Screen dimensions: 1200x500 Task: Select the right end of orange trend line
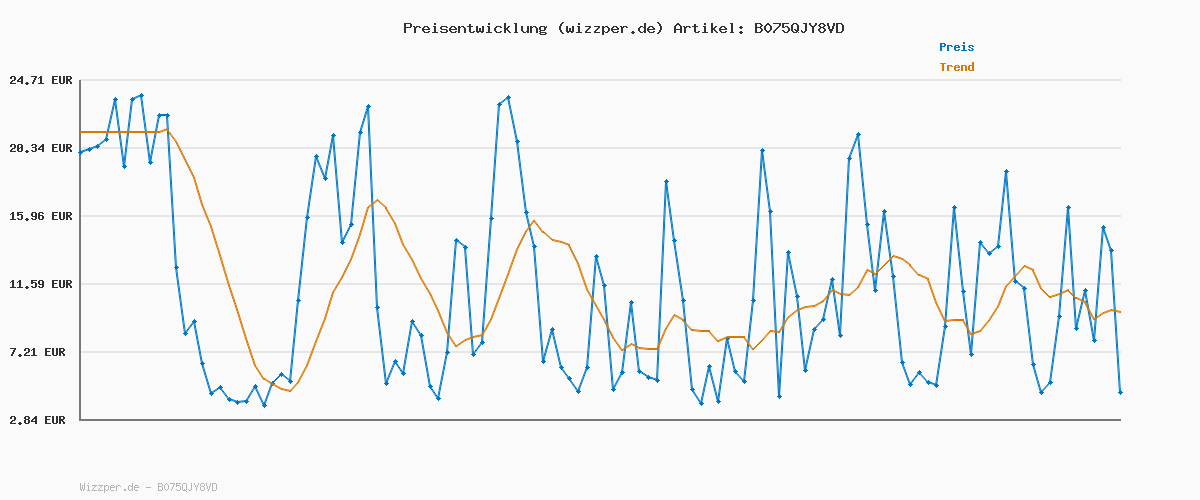tap(1120, 312)
